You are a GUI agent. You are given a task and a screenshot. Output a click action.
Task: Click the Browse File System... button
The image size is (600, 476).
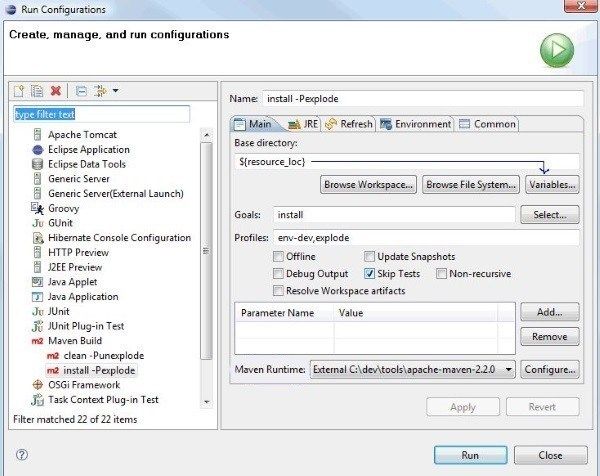(471, 184)
